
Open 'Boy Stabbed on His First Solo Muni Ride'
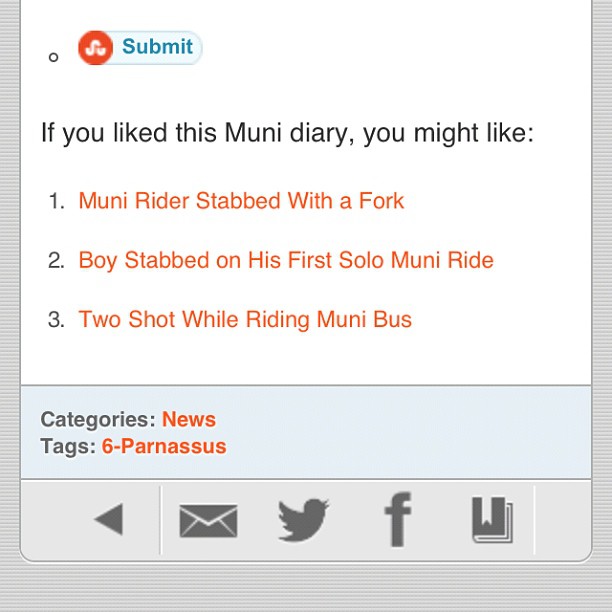point(286,261)
